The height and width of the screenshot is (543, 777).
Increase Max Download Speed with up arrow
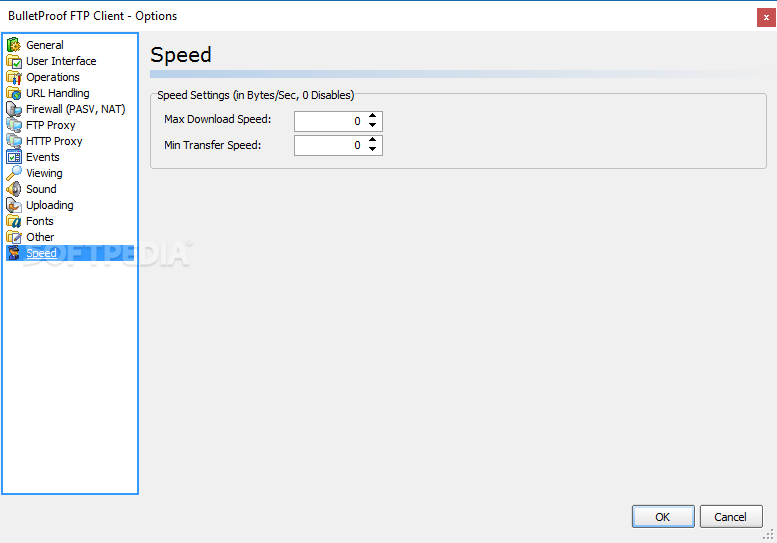pyautogui.click(x=373, y=116)
